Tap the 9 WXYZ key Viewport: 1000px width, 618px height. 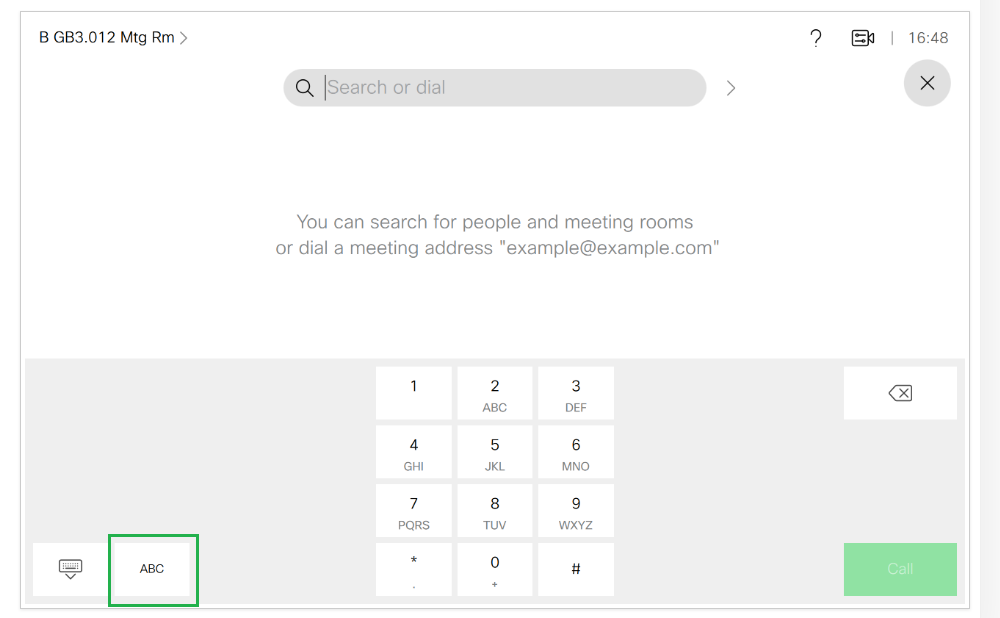click(576, 511)
